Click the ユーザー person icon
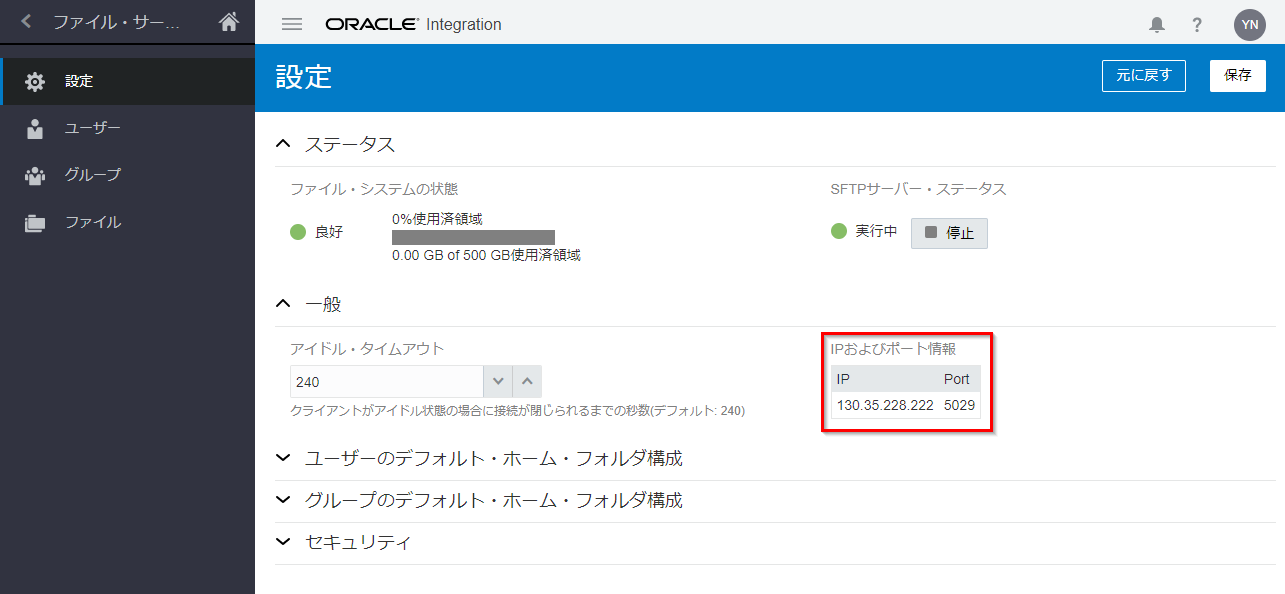The height and width of the screenshot is (594, 1285). pos(35,129)
